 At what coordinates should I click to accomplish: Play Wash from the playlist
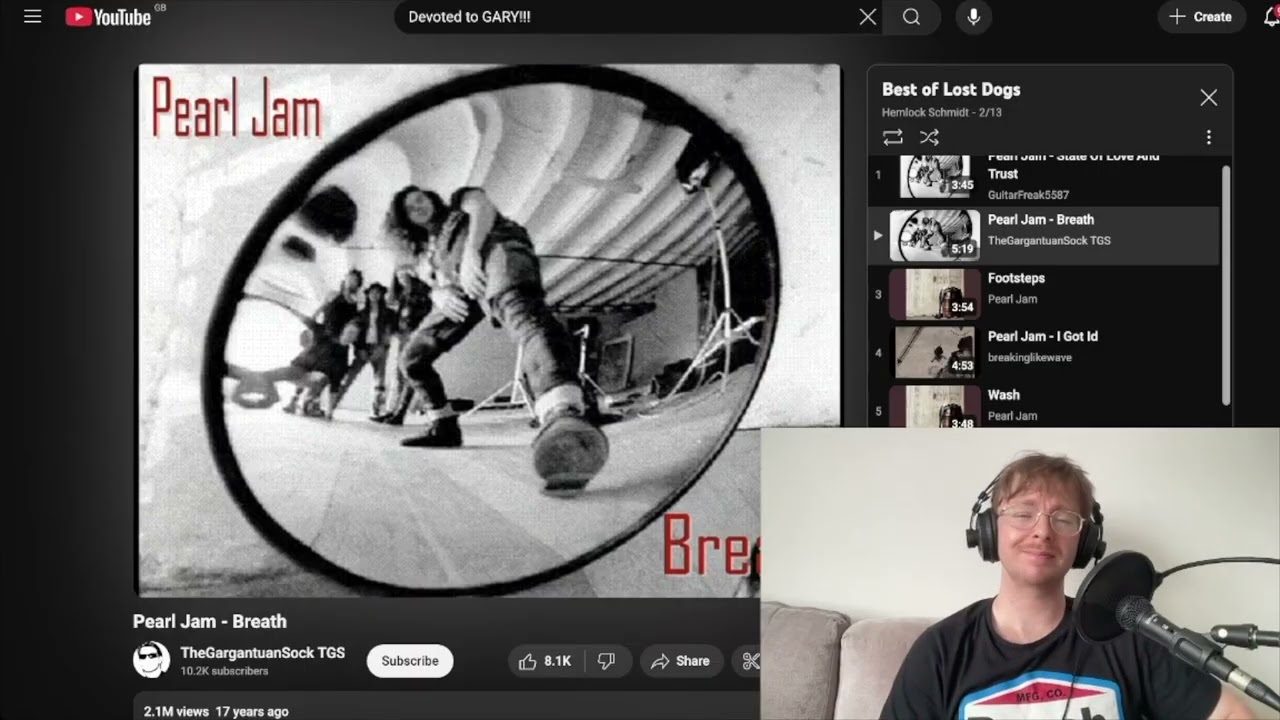[x=1004, y=395]
